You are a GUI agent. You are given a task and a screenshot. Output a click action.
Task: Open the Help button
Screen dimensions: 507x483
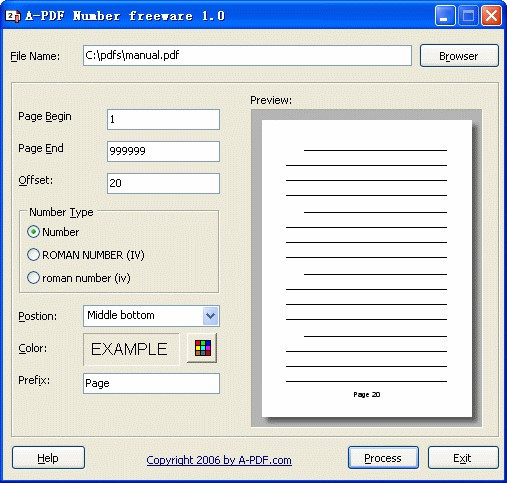coord(48,458)
